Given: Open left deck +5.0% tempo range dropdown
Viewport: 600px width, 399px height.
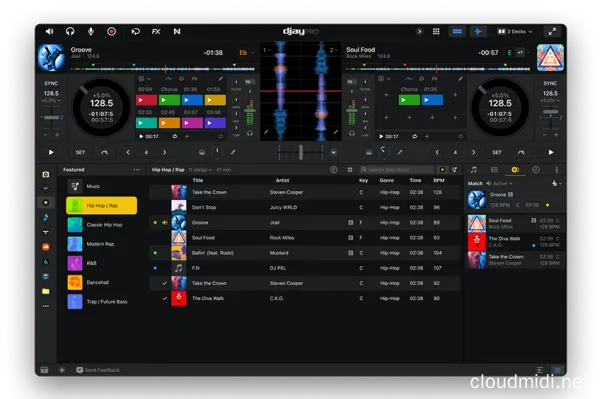Looking at the screenshot, I should coord(51,100).
